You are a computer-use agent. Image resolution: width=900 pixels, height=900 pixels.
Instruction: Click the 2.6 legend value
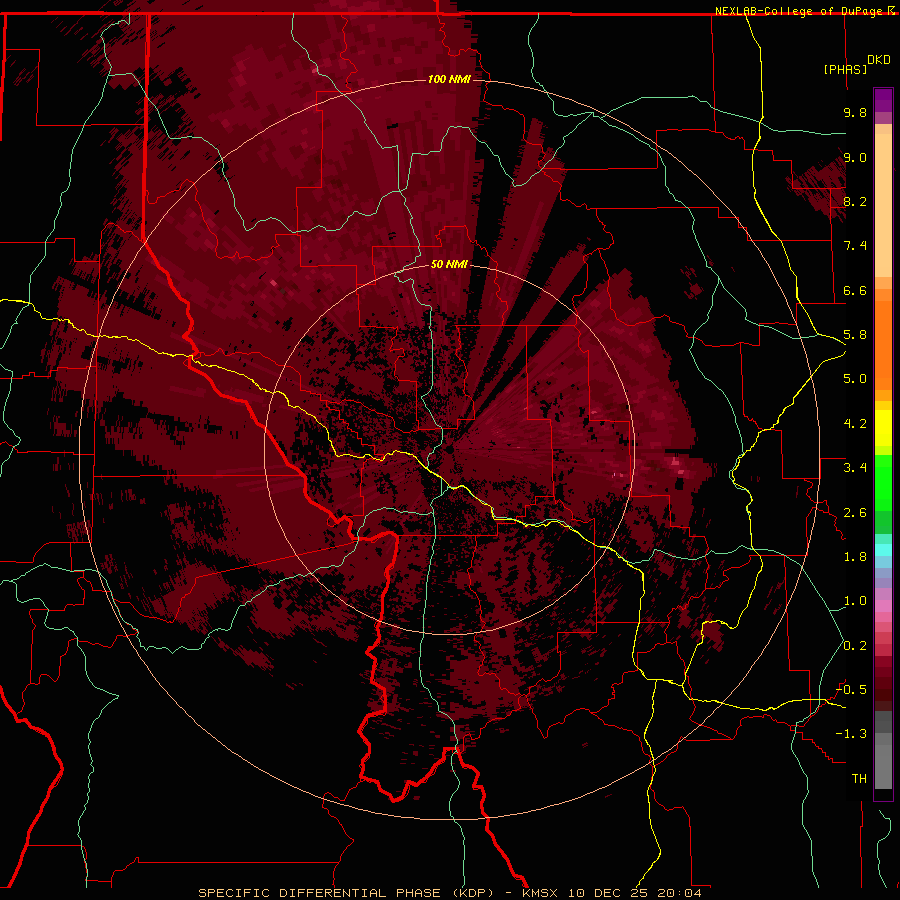click(x=855, y=513)
